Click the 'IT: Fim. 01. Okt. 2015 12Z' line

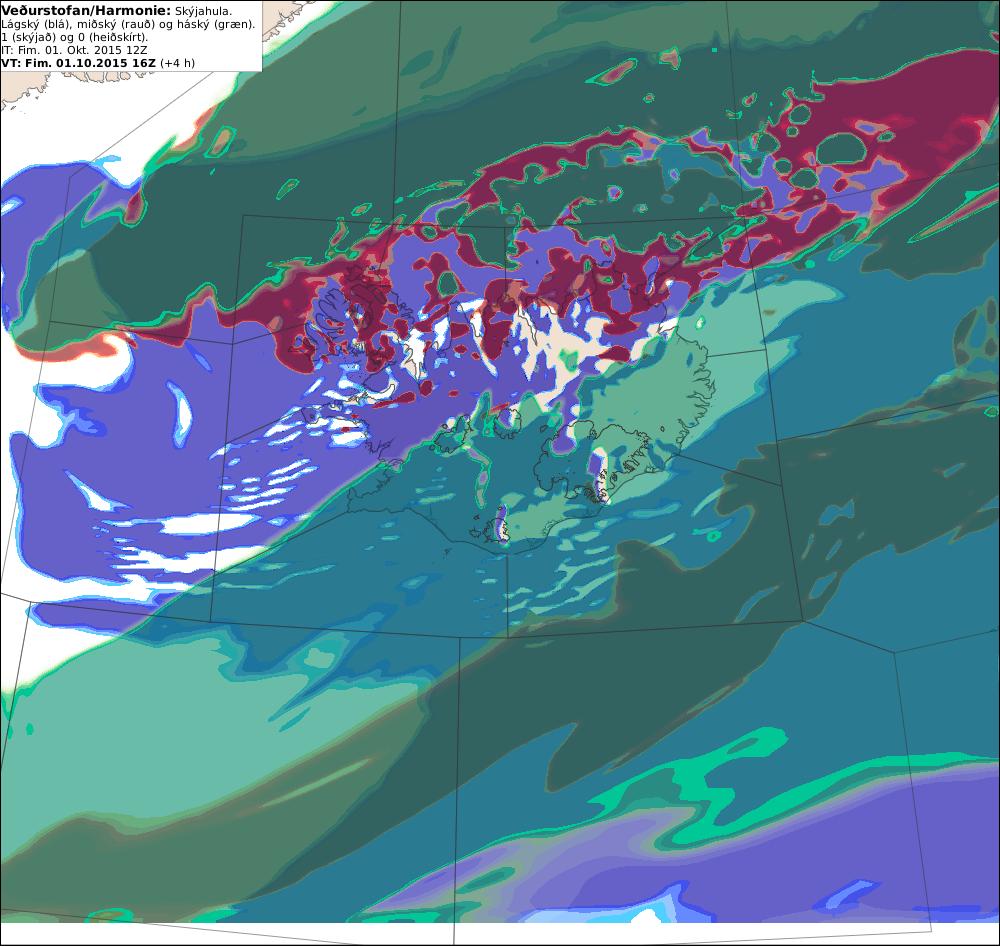(75, 50)
